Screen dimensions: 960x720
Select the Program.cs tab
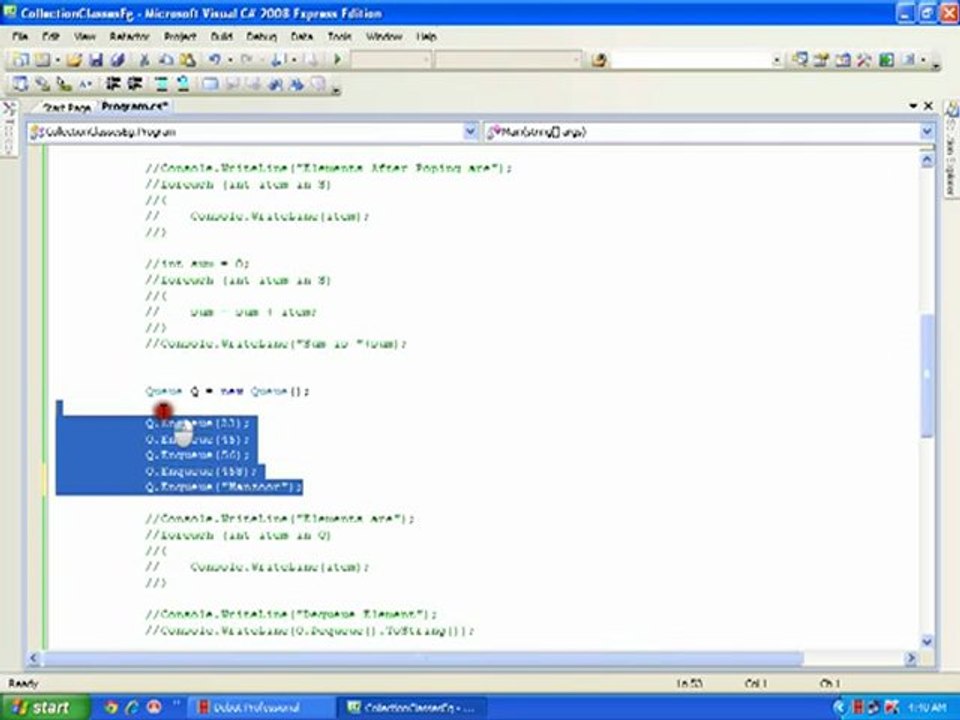134,107
